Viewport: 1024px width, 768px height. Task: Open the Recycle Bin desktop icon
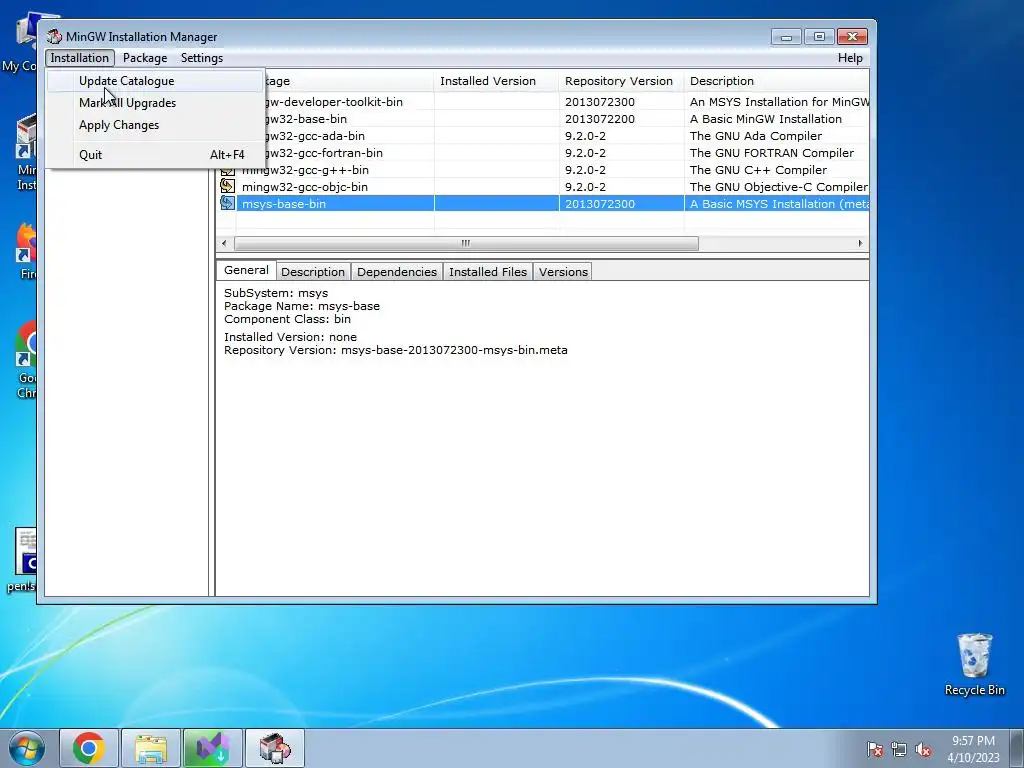(x=974, y=664)
